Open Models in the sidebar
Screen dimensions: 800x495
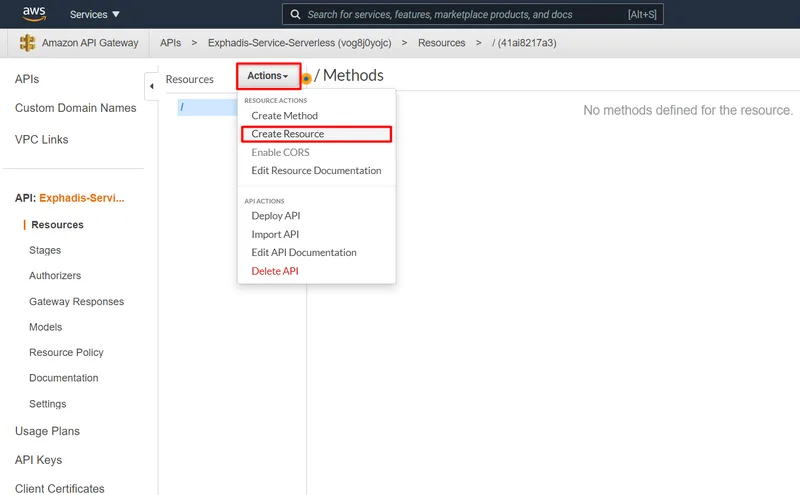(45, 327)
